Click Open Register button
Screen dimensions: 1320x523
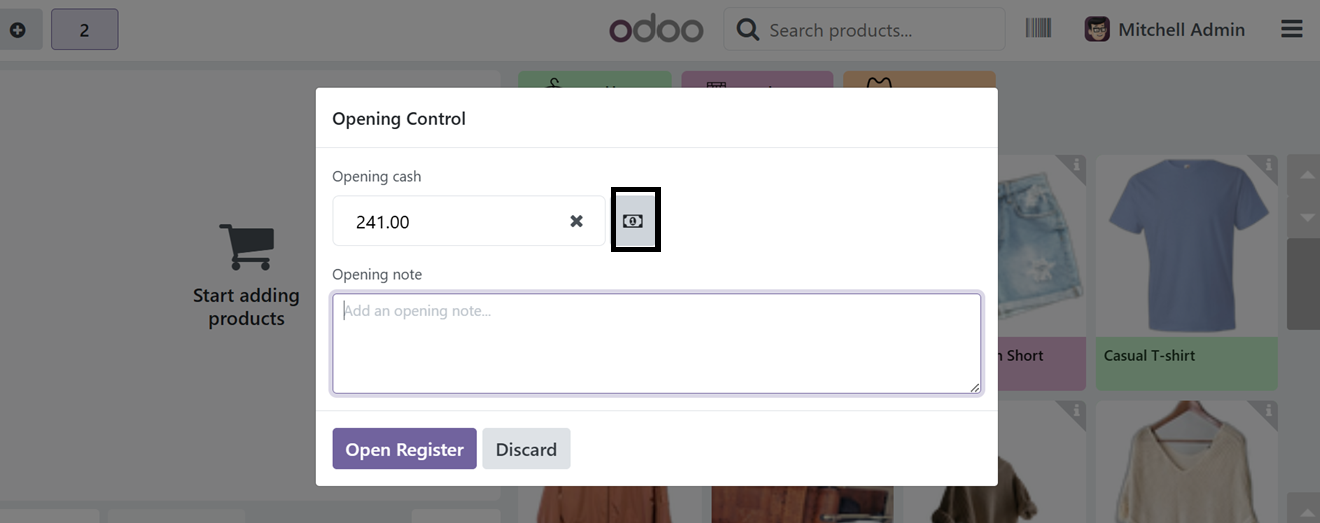click(404, 449)
